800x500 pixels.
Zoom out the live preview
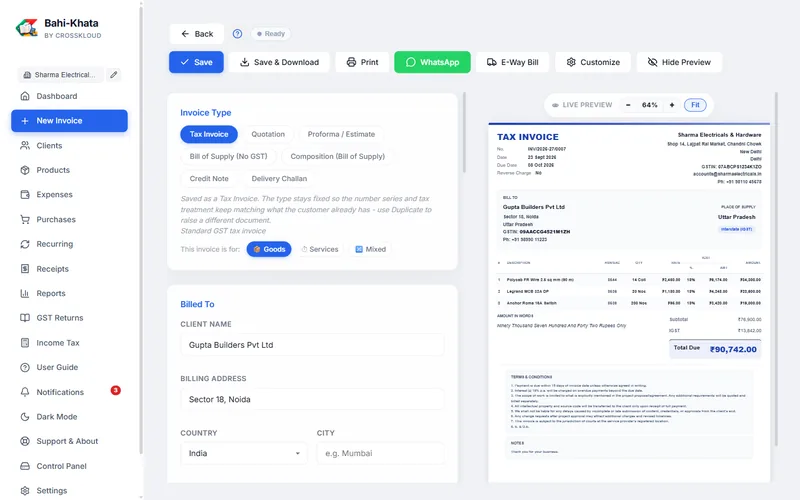(x=628, y=105)
